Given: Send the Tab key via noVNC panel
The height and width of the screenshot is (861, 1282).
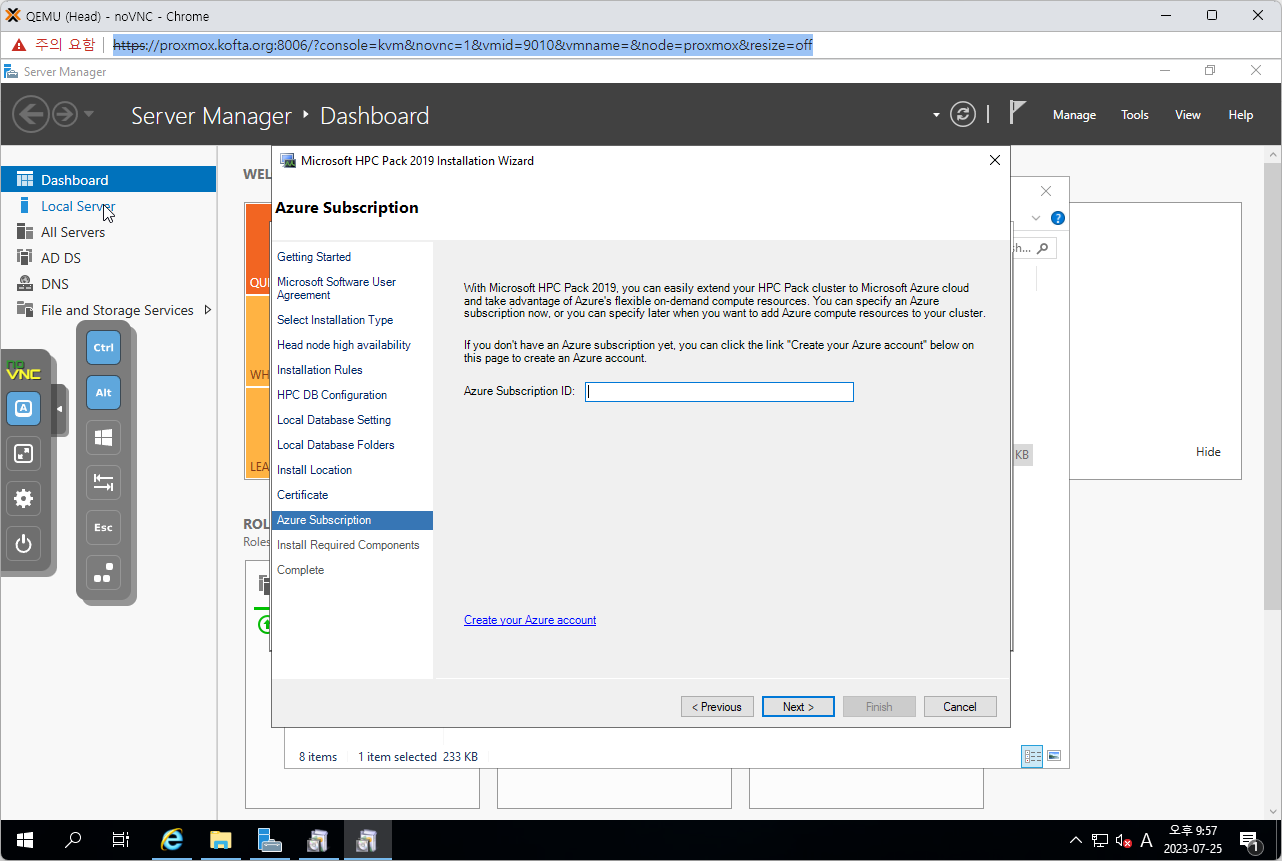Looking at the screenshot, I should click(103, 482).
